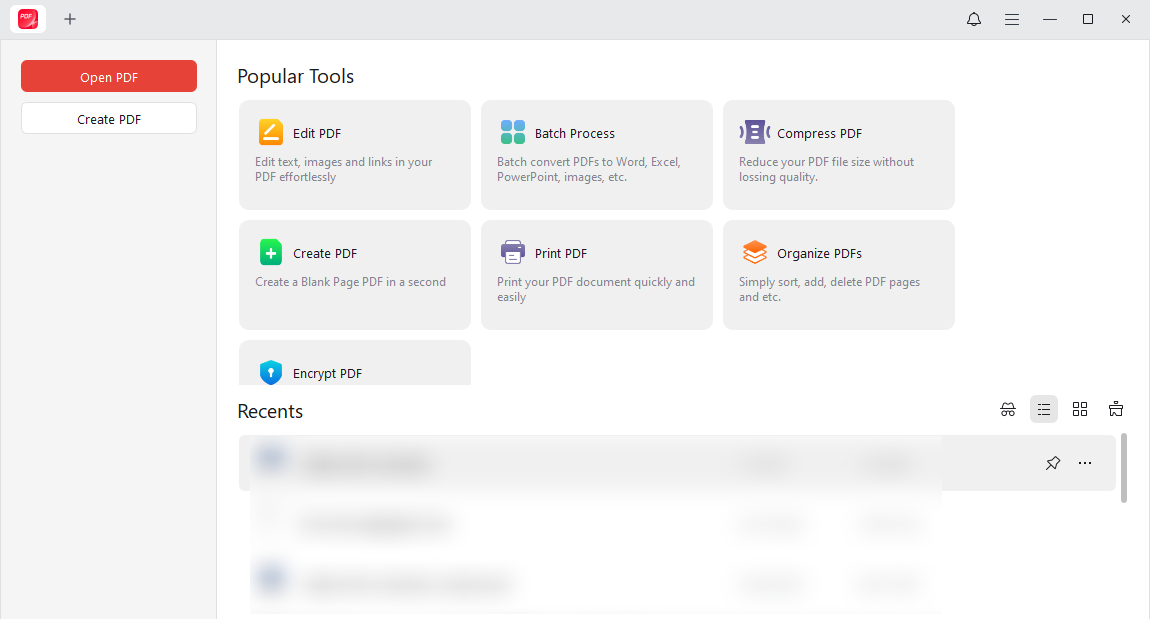Open a new tab with the plus button
This screenshot has width=1150, height=619.
click(x=70, y=19)
